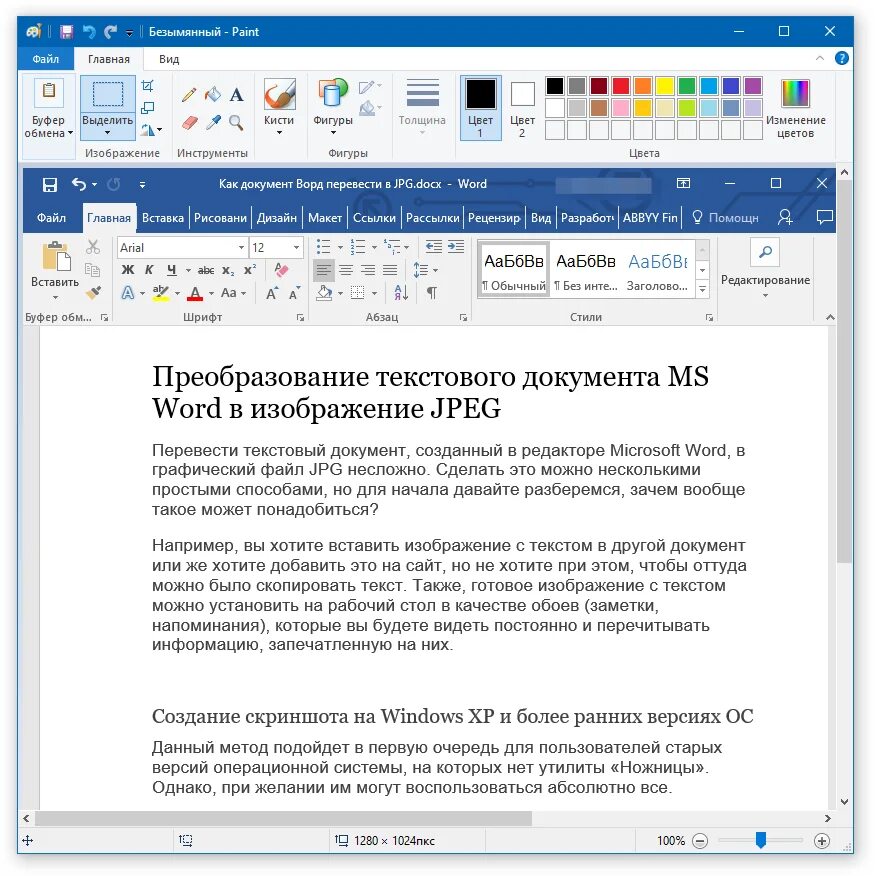Screen dimensions: 875x876
Task: Open Word's Customize Quick Access Toolbar arrow
Action: [142, 184]
